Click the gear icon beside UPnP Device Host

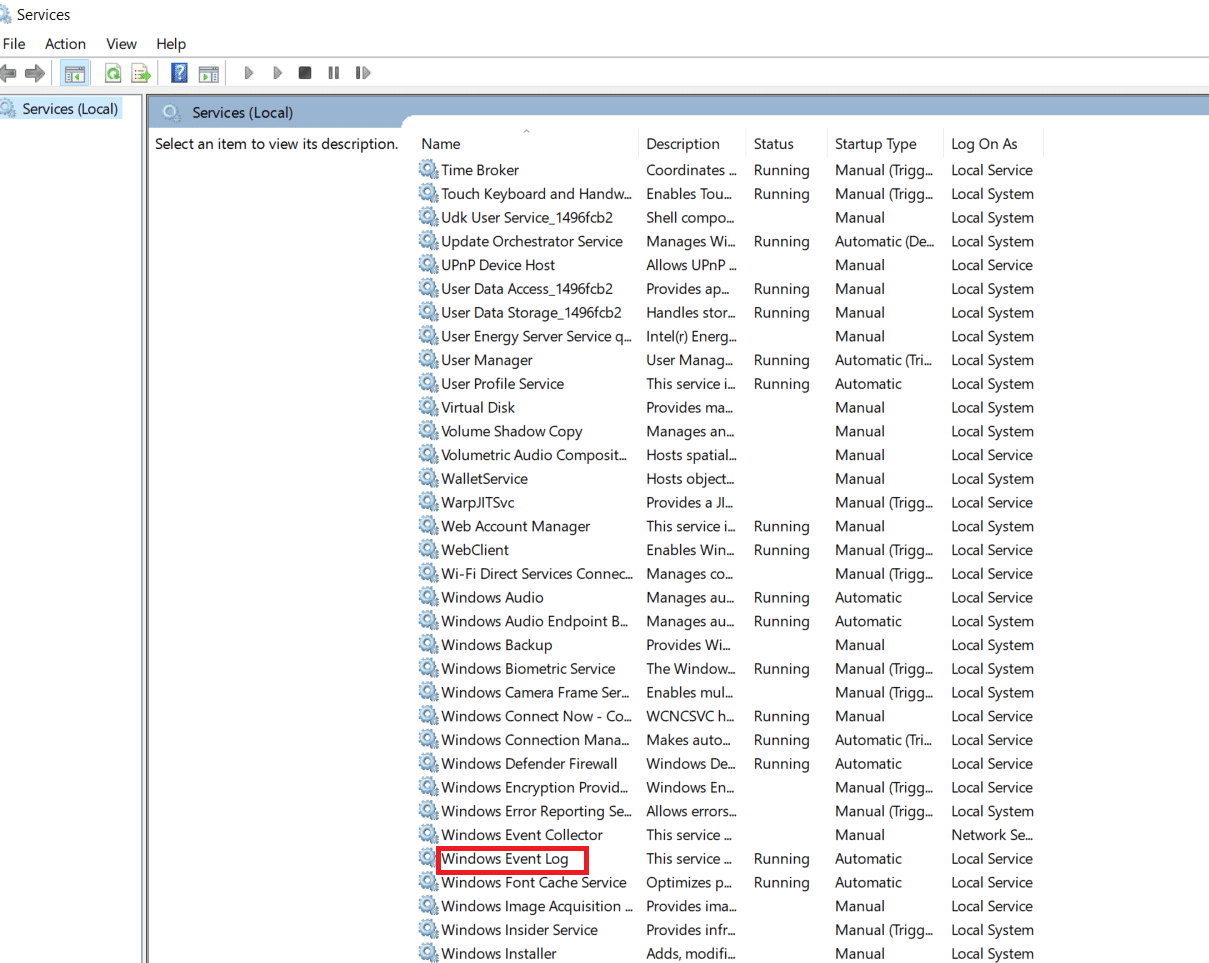pyautogui.click(x=428, y=265)
